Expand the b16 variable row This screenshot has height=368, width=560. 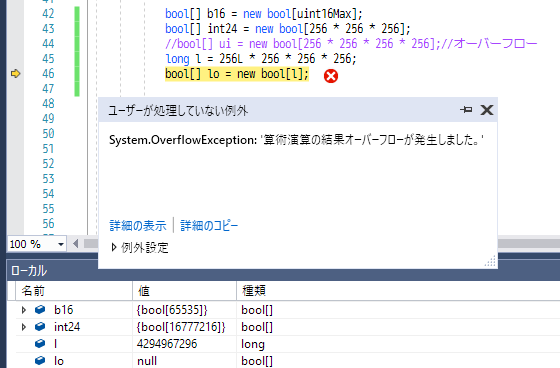24,310
